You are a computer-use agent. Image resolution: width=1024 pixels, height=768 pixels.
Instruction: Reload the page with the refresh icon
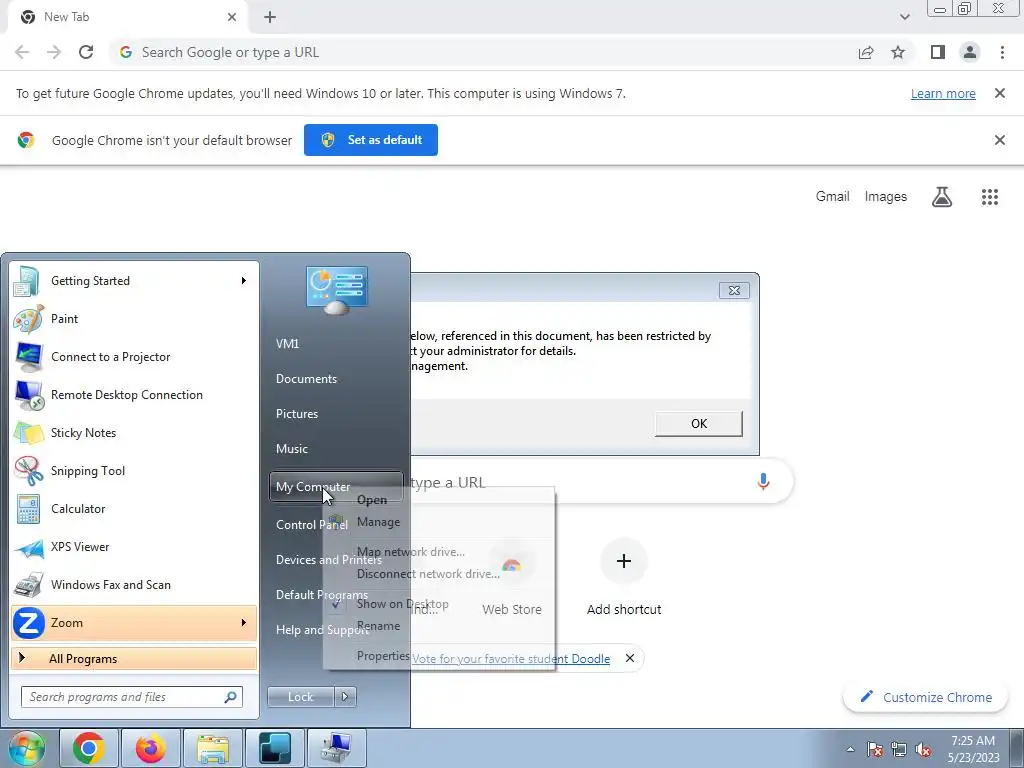click(x=86, y=52)
